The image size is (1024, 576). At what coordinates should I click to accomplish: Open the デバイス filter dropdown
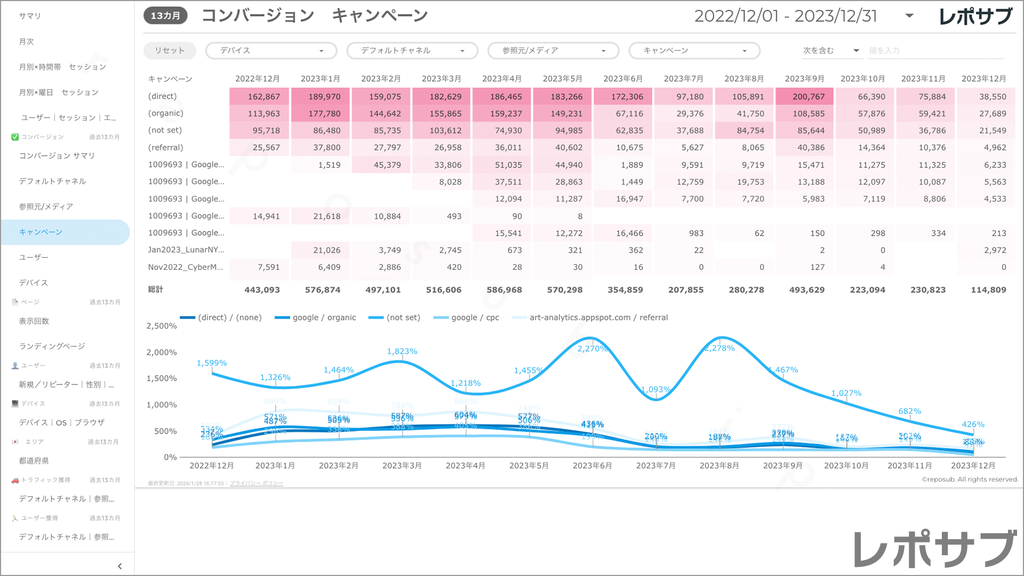click(270, 50)
